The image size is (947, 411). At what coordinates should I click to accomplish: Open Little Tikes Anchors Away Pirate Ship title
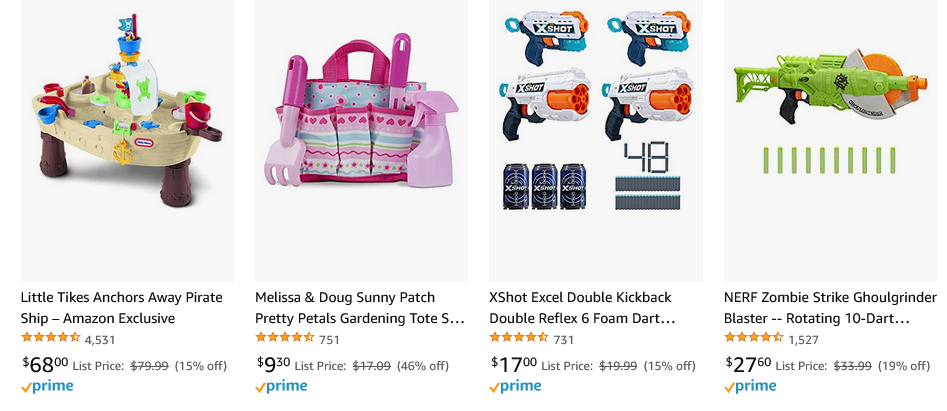point(121,308)
